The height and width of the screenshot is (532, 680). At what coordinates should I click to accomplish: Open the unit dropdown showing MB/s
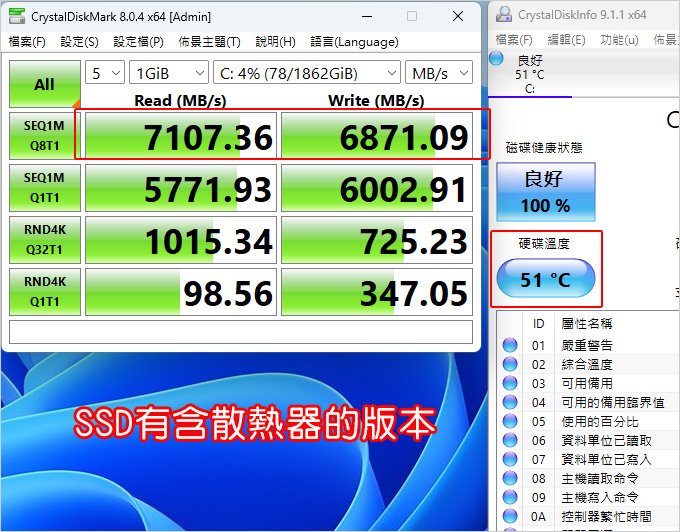point(439,73)
